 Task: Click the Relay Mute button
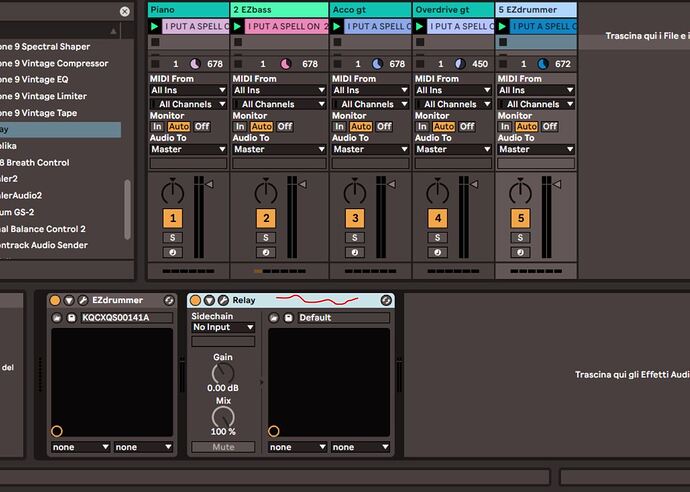tap(223, 447)
